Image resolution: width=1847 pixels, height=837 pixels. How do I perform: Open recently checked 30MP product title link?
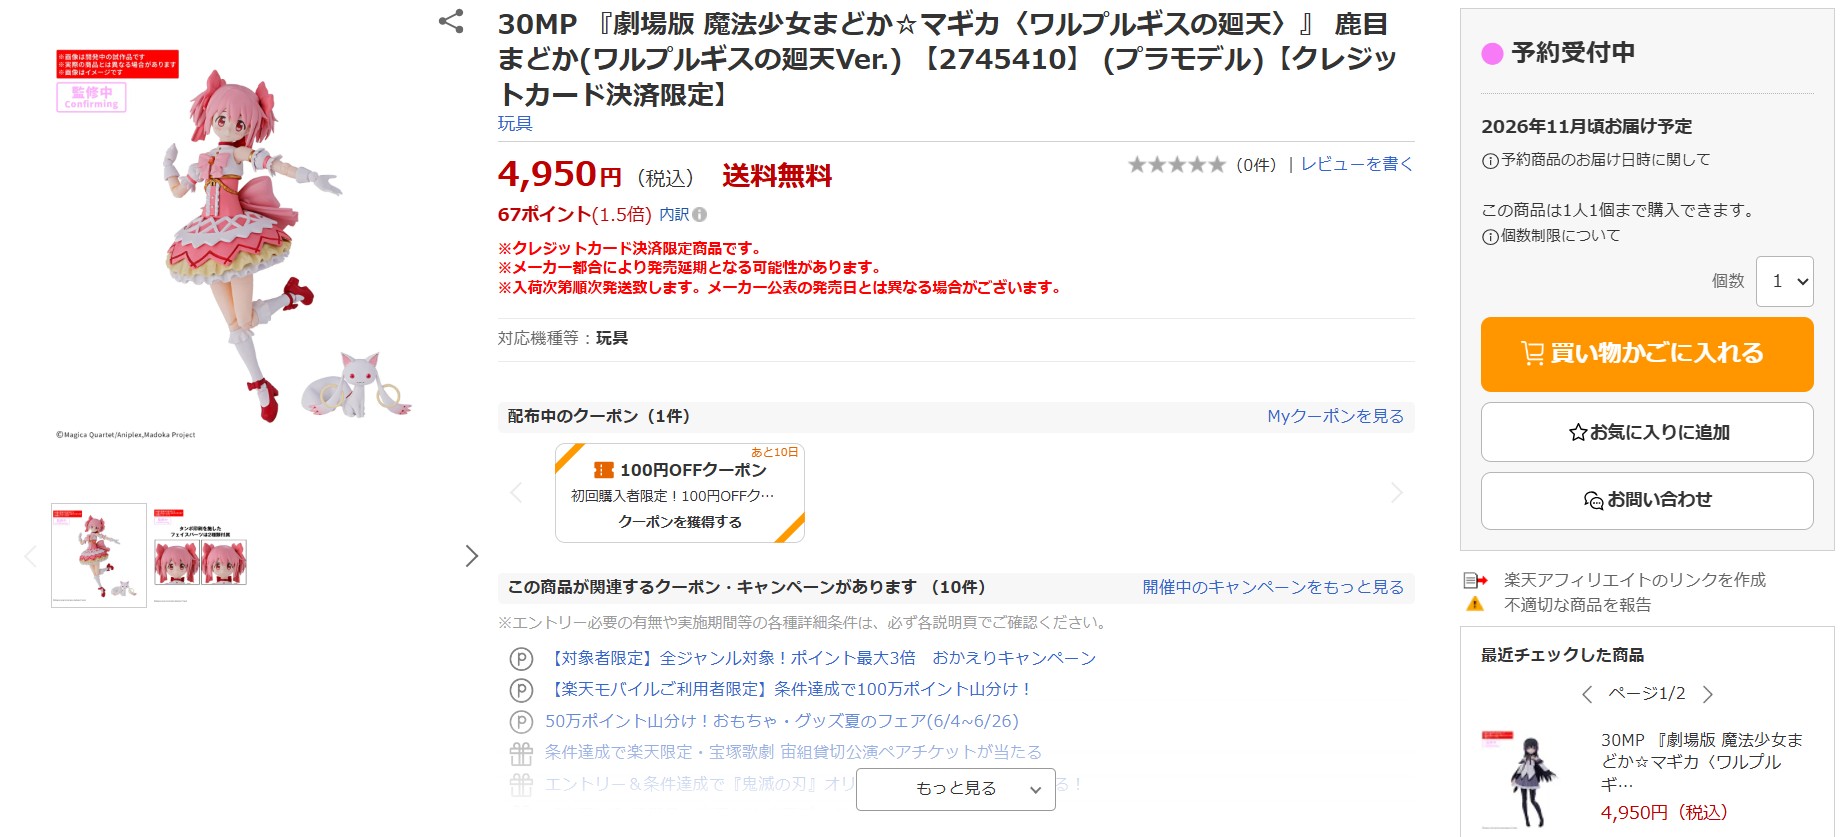click(1701, 762)
